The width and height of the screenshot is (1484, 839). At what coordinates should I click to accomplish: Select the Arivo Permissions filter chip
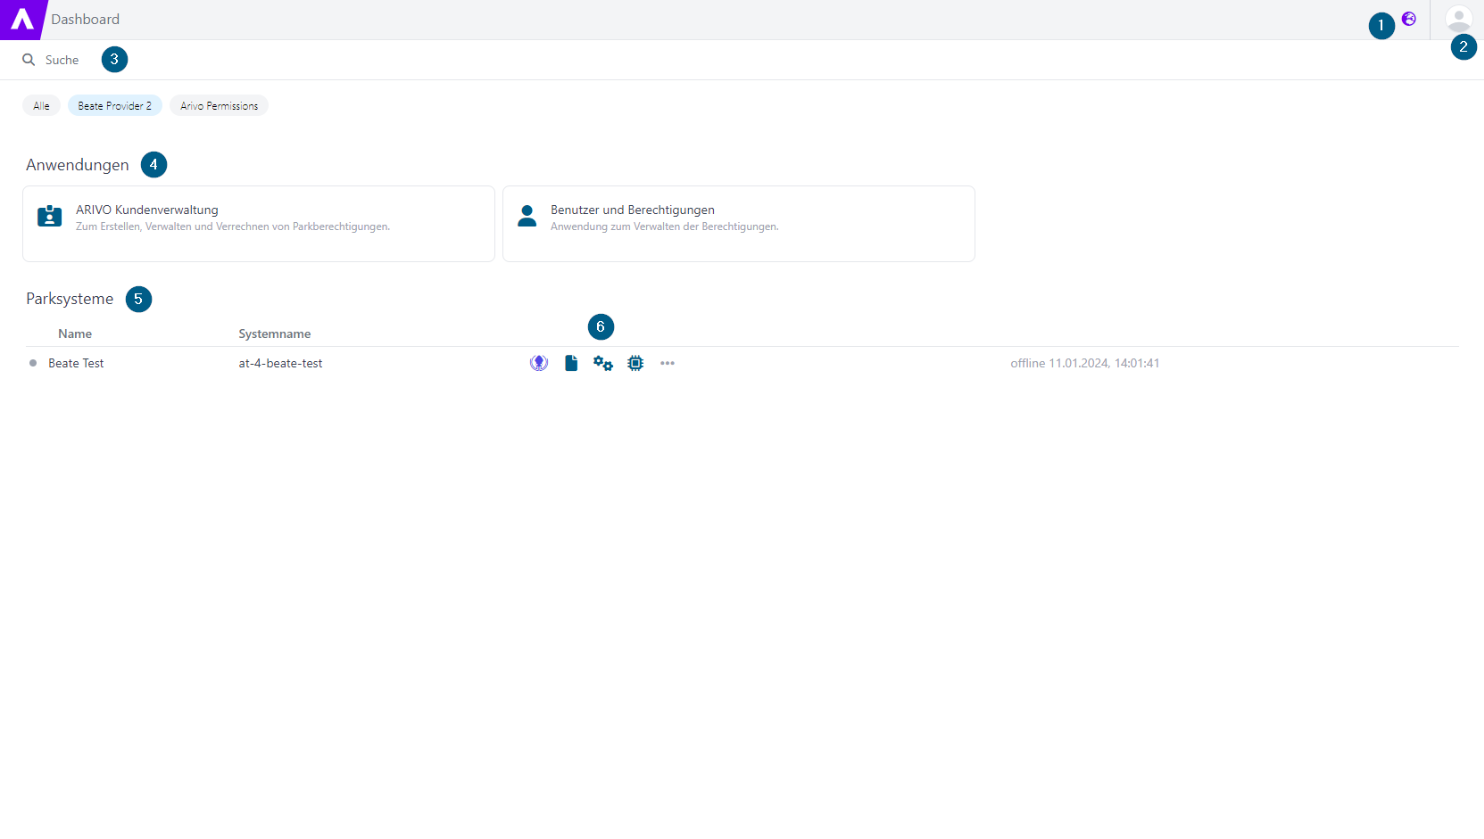click(219, 106)
